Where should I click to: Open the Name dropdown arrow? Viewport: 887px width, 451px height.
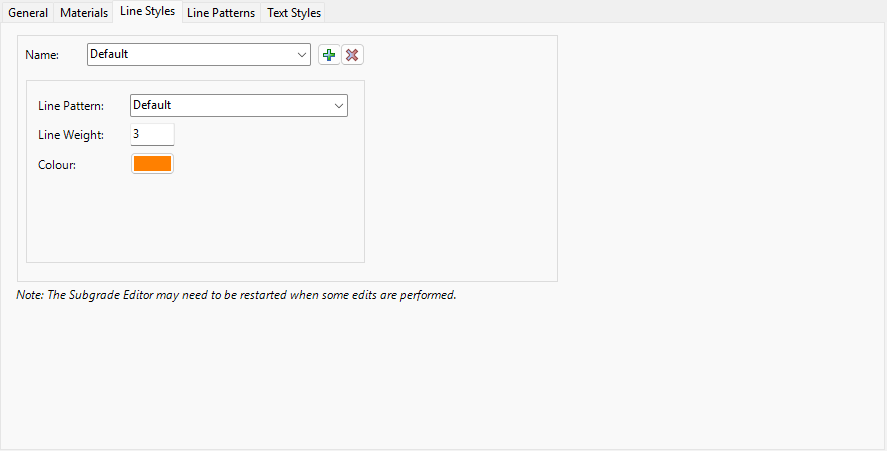pyautogui.click(x=302, y=55)
